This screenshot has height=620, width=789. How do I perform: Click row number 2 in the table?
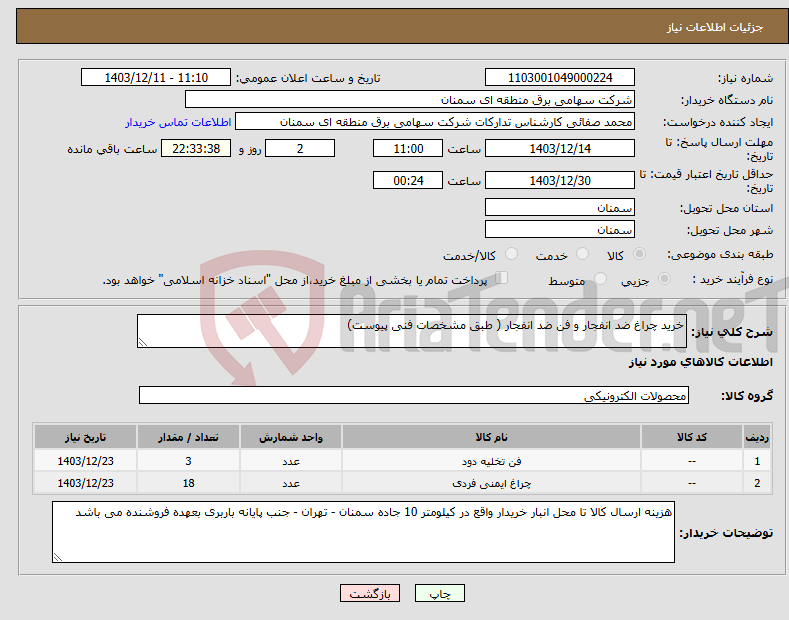pyautogui.click(x=757, y=483)
